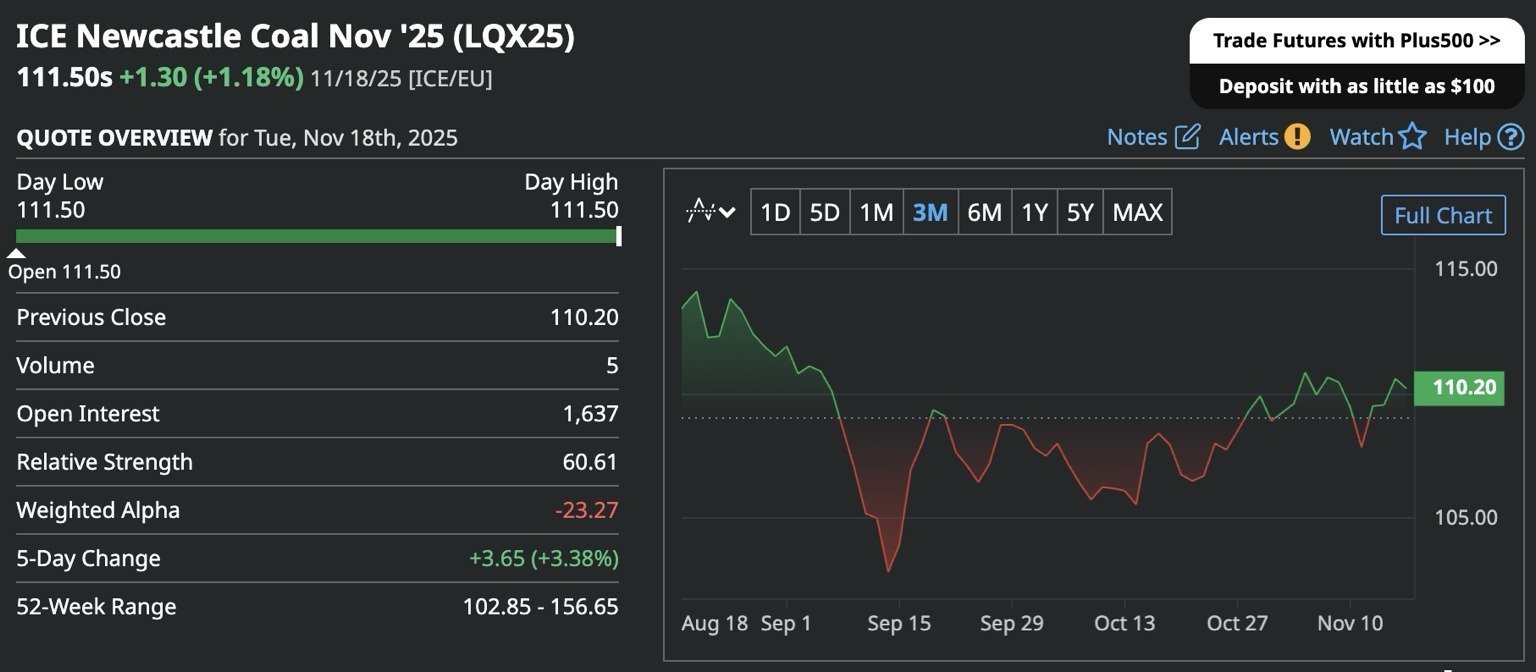Select the 1D chart range
This screenshot has width=1536, height=672.
click(775, 213)
